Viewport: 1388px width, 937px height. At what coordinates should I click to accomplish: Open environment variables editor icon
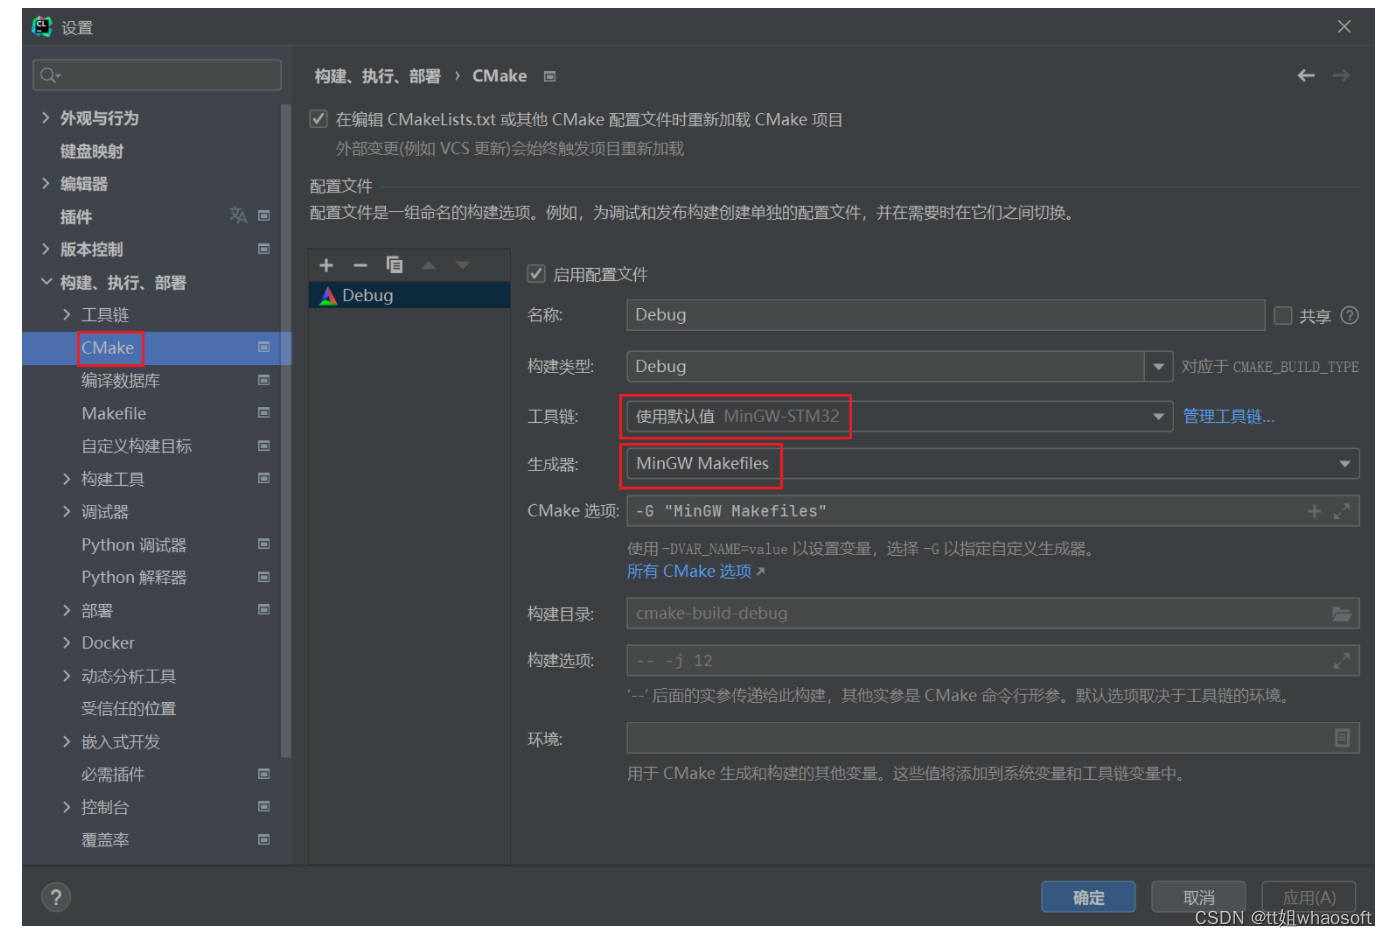pyautogui.click(x=1342, y=738)
